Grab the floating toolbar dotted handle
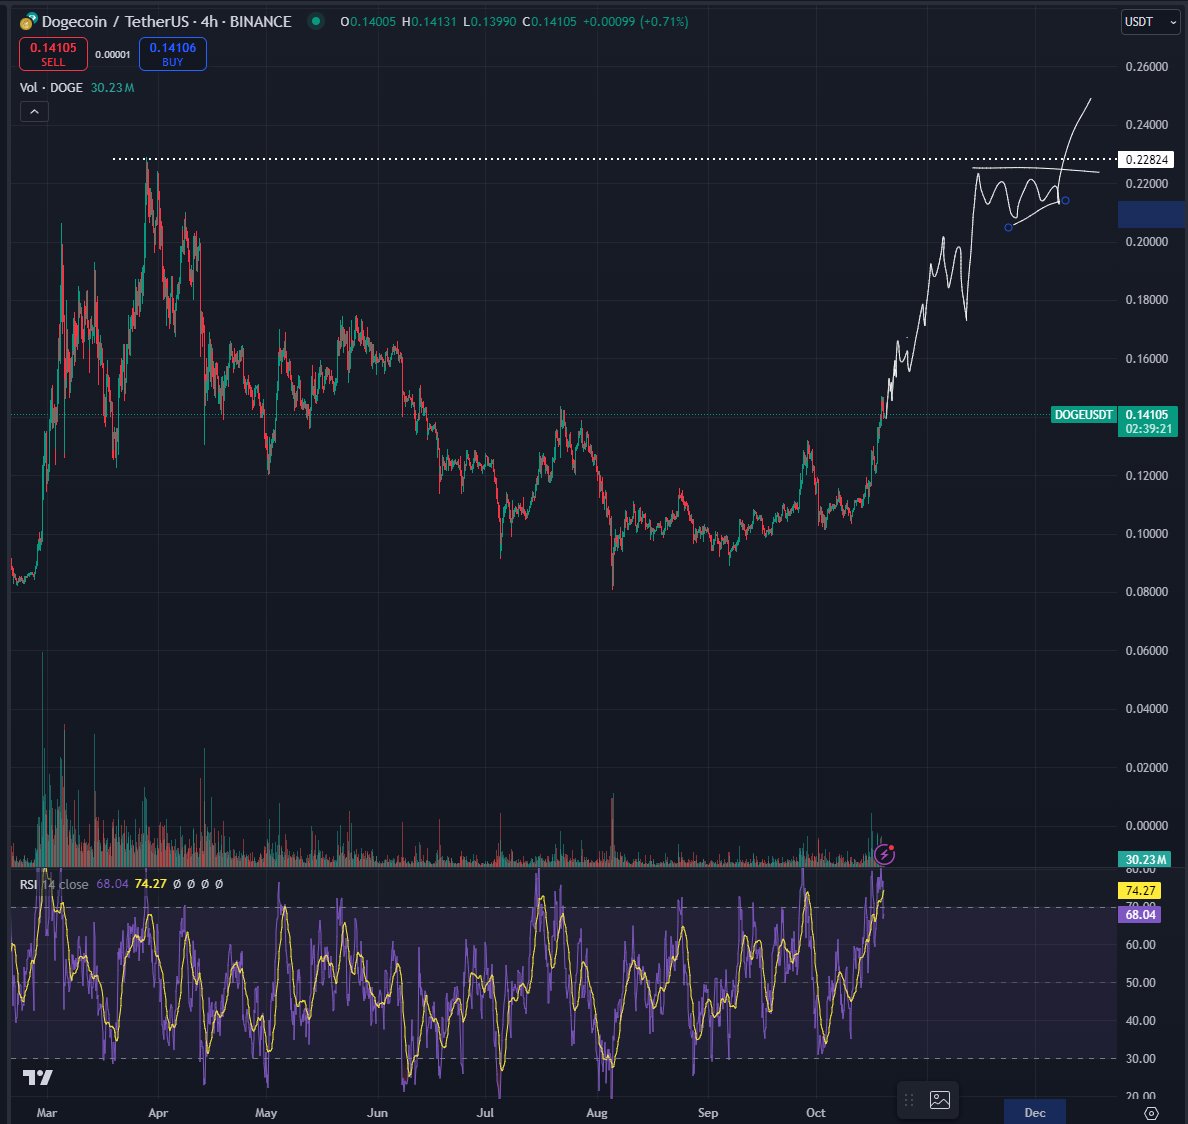1188x1124 pixels. point(908,1100)
